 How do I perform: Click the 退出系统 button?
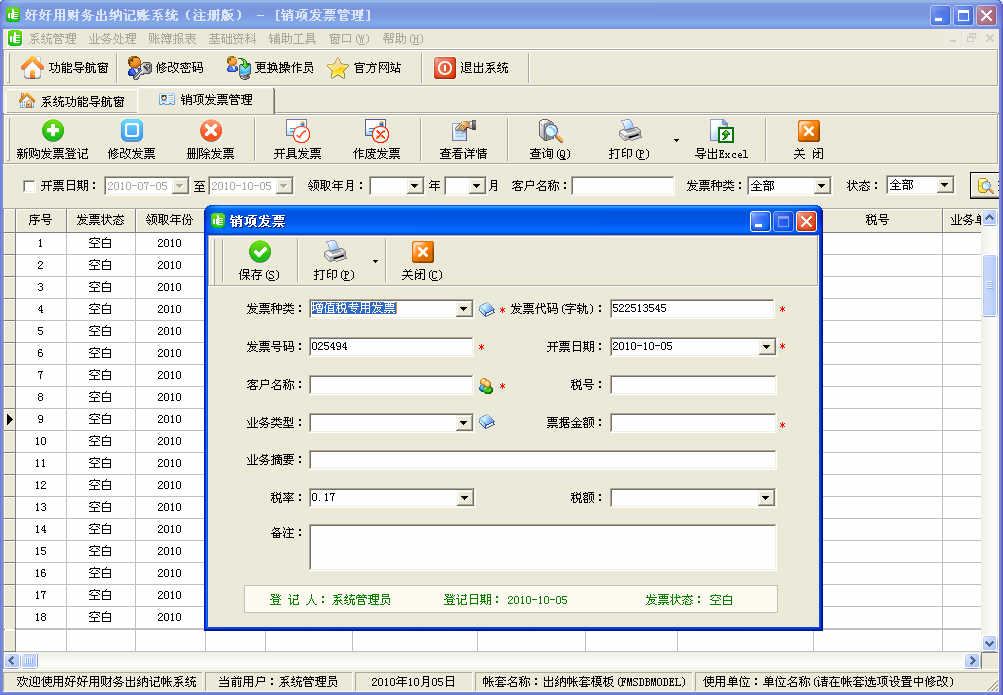coord(472,68)
